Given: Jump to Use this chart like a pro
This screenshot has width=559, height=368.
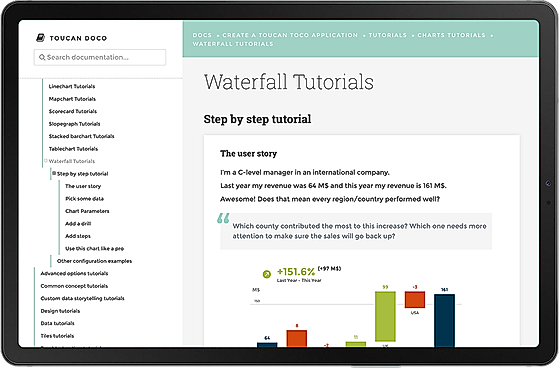Looking at the screenshot, I should [x=94, y=249].
